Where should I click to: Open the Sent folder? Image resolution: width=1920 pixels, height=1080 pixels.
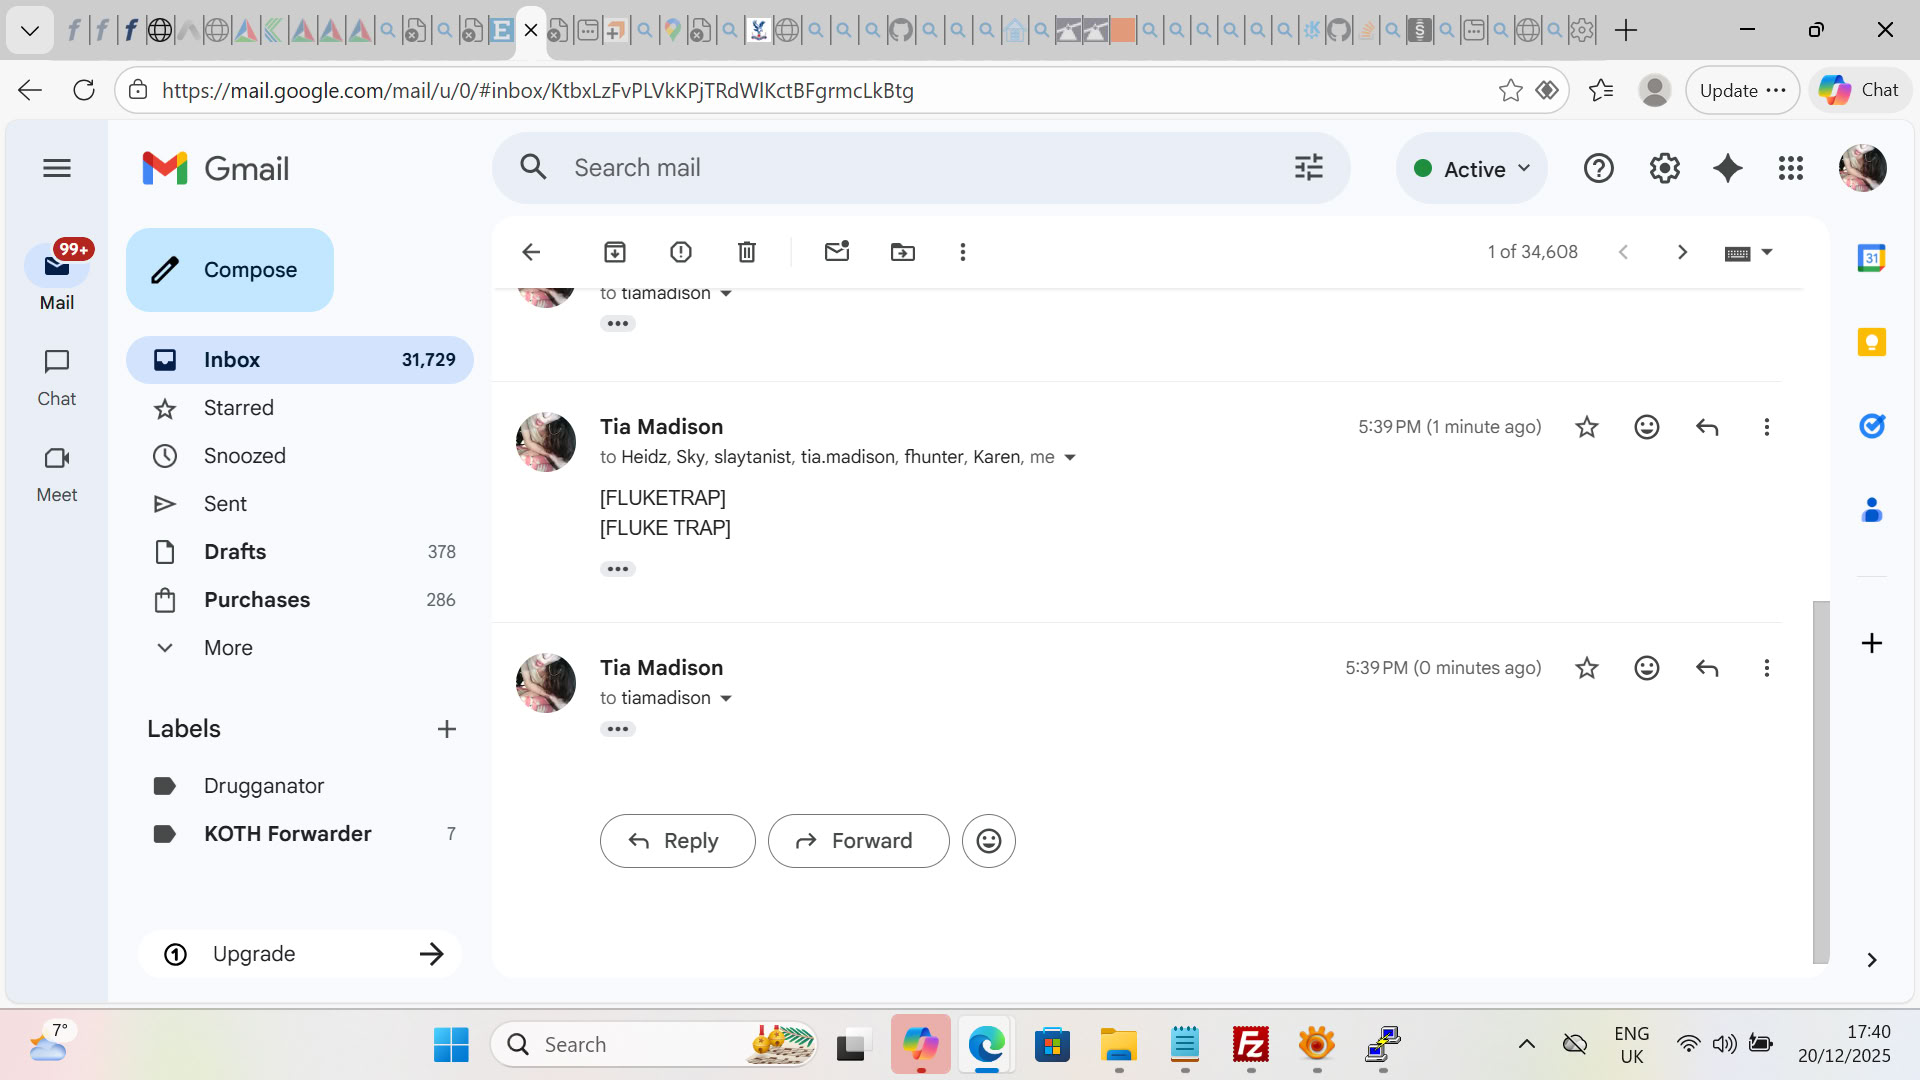[225, 504]
